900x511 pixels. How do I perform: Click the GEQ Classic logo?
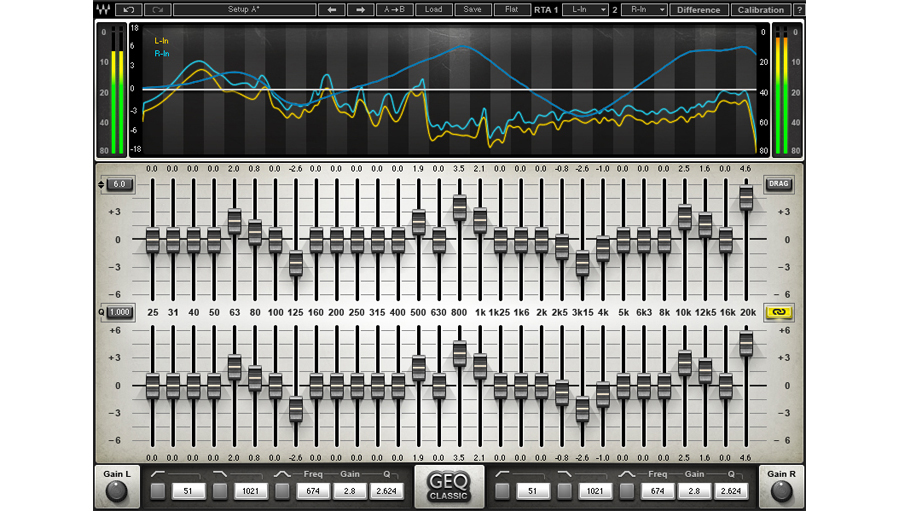click(x=449, y=487)
